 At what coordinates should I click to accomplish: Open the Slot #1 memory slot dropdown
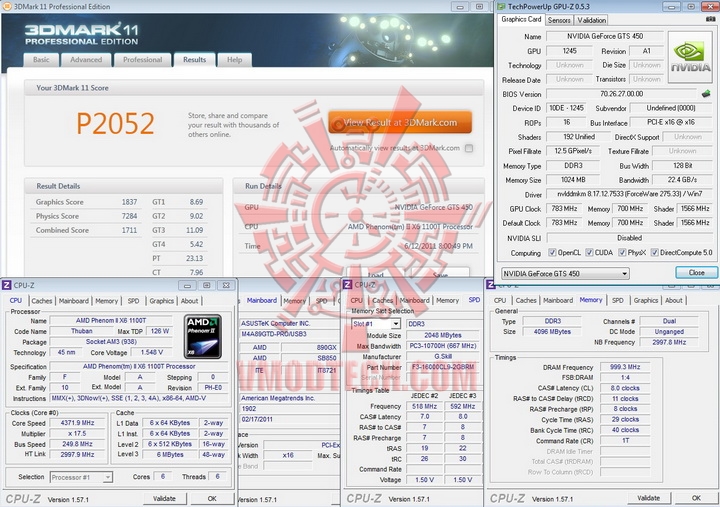click(376, 324)
